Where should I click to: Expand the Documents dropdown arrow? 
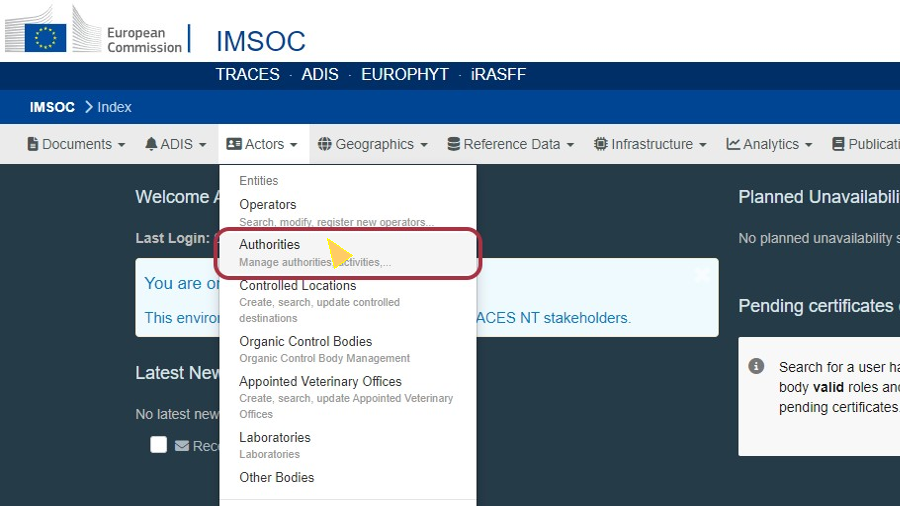(122, 145)
